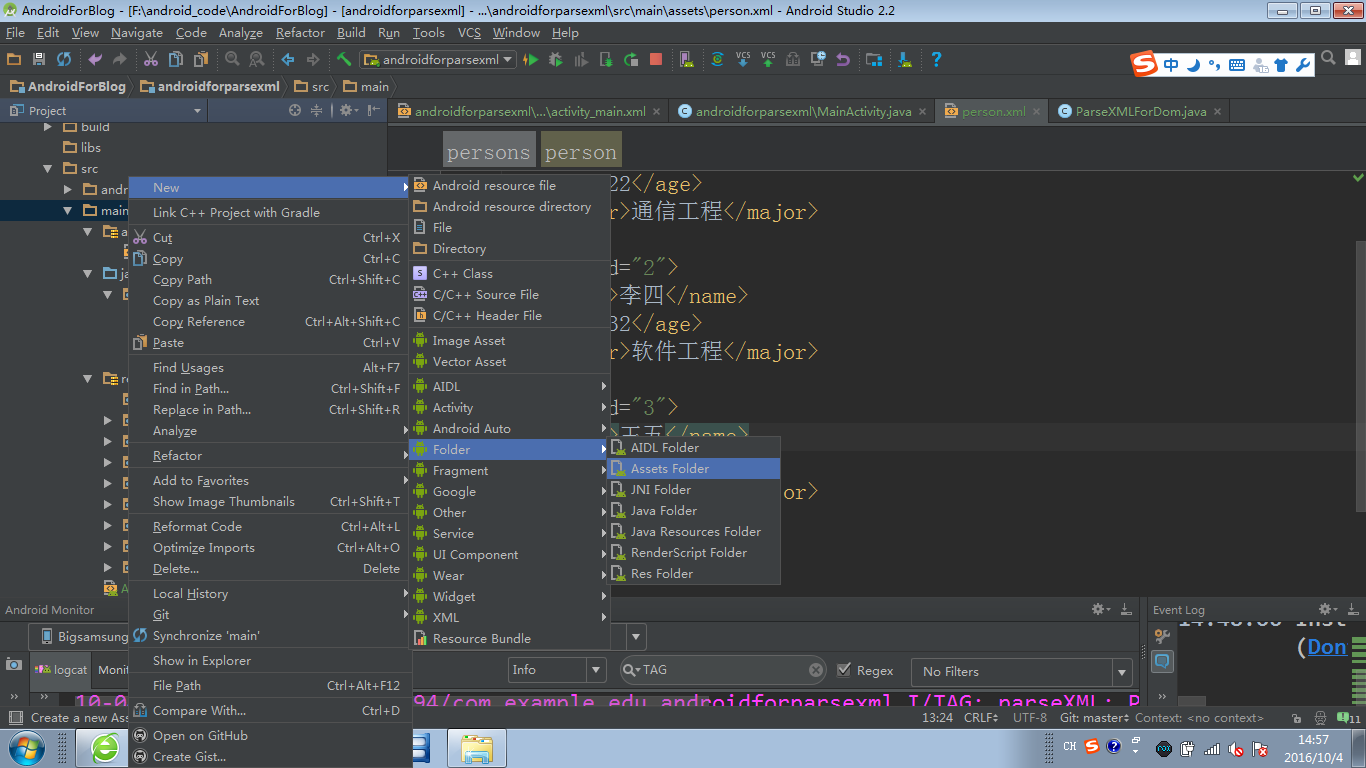Screen dimensions: 1366x768
Task: Open the CRLF line separator selector
Action: (980, 717)
